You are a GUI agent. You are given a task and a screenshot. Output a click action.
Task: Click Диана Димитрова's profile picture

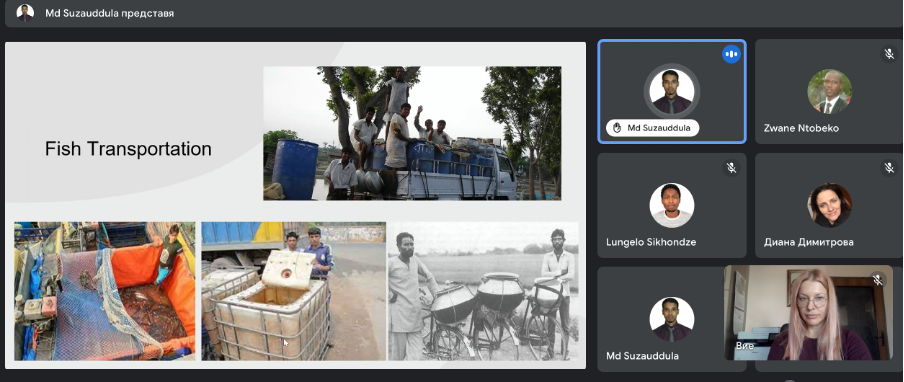[x=830, y=205]
